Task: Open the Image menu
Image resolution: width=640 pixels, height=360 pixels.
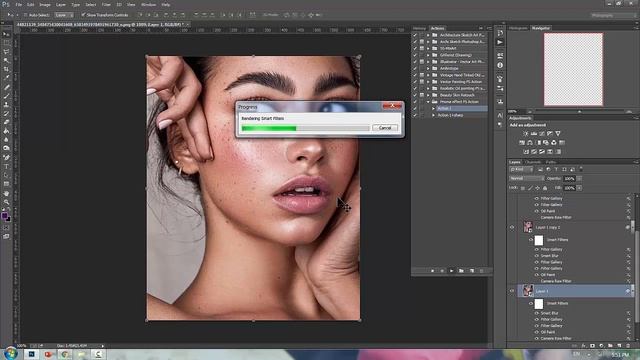Action: (45, 4)
